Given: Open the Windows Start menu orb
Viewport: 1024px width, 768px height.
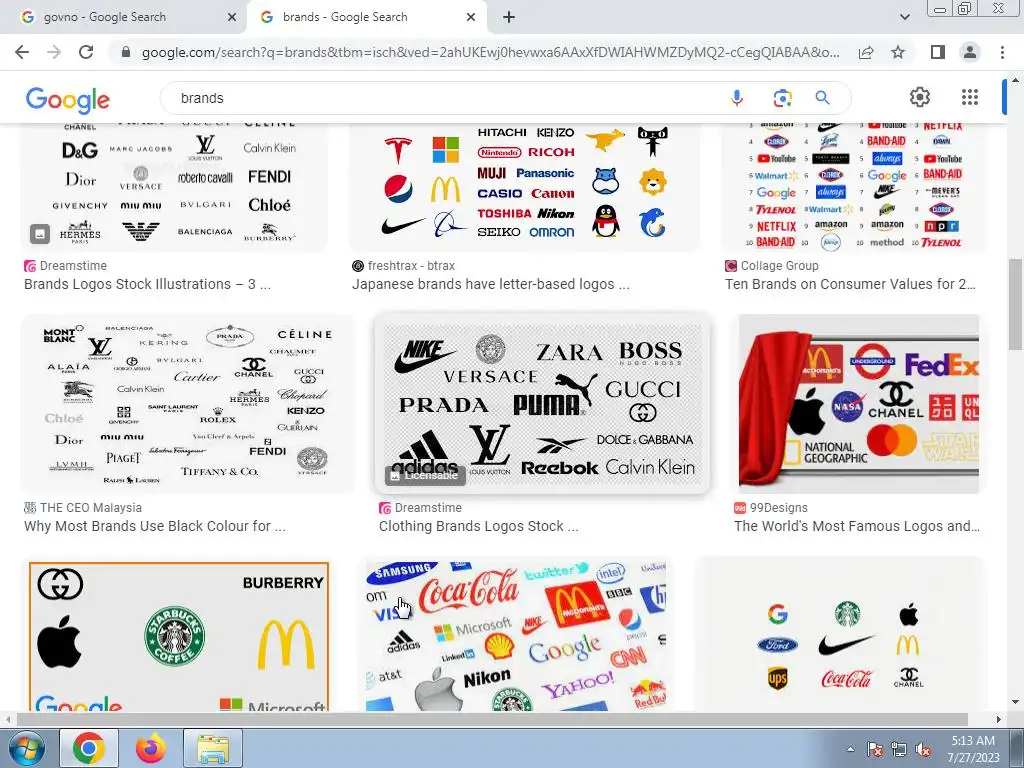Looking at the screenshot, I should tap(27, 748).
